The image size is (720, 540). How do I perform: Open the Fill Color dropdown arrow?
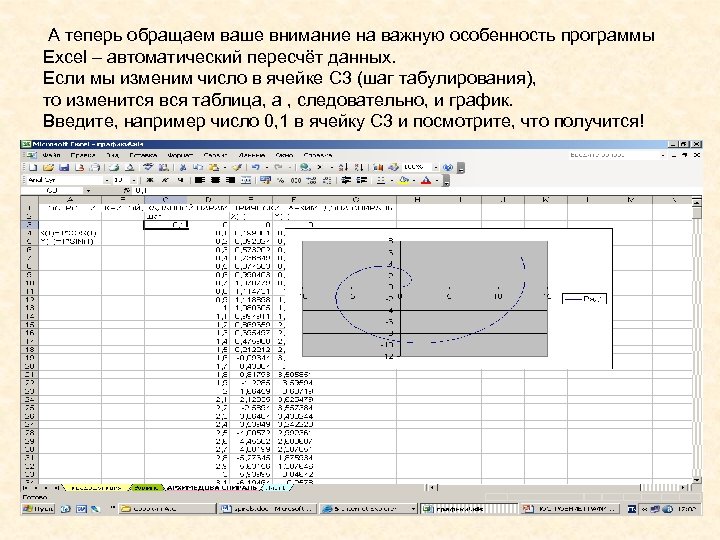pyautogui.click(x=414, y=180)
